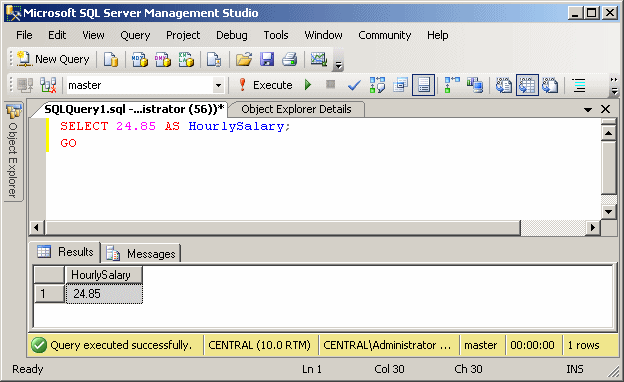Click the 00:00:00 elapsed time entry

click(532, 345)
